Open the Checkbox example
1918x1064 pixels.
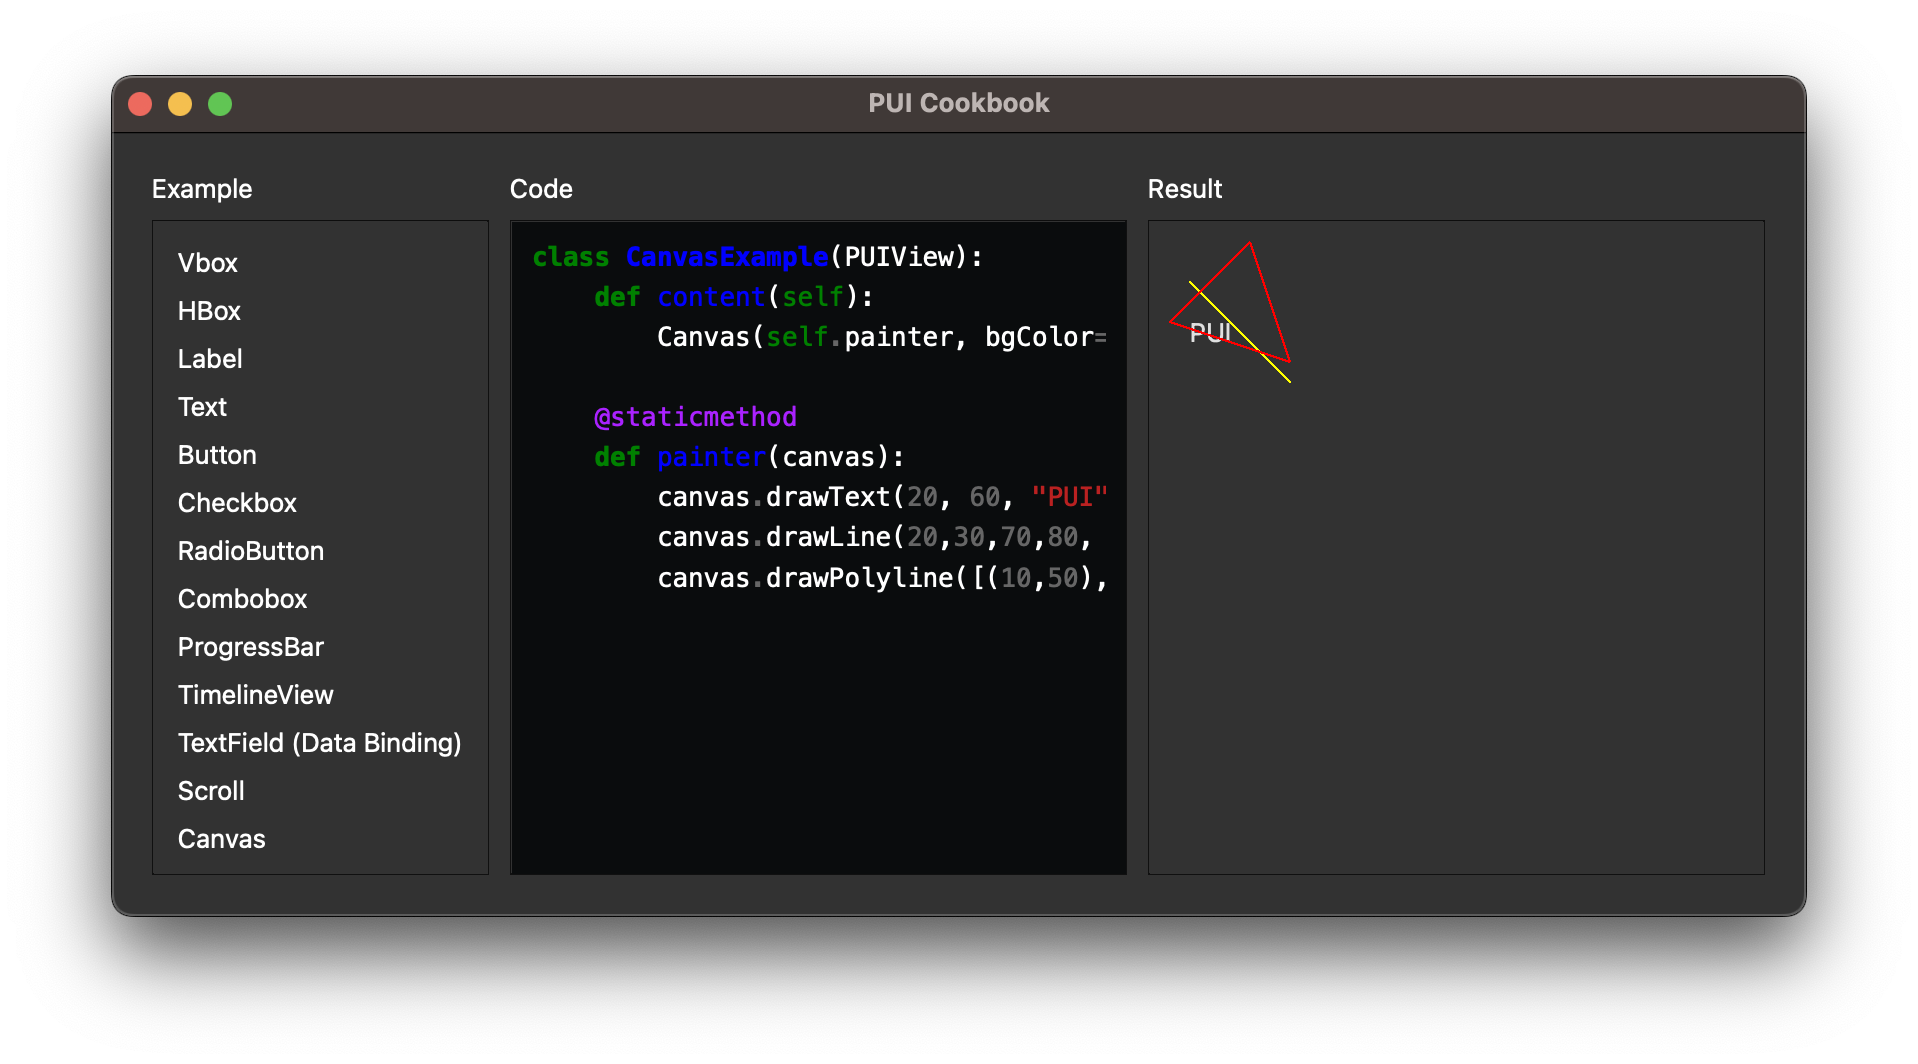tap(237, 503)
